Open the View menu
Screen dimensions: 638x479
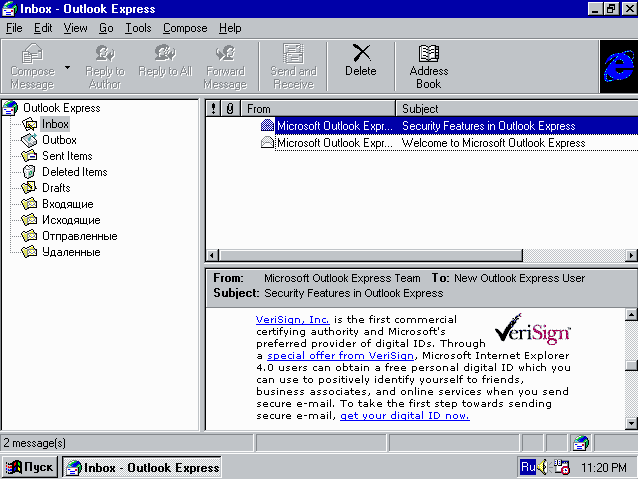(75, 28)
